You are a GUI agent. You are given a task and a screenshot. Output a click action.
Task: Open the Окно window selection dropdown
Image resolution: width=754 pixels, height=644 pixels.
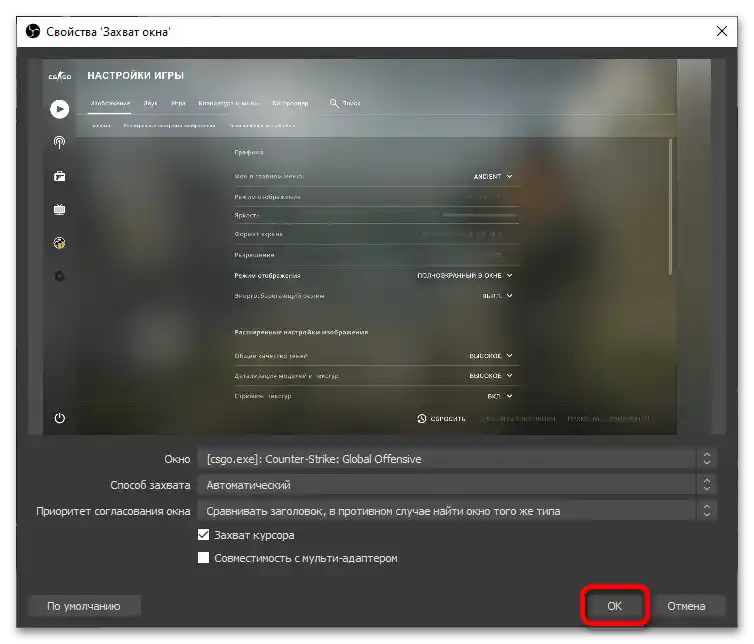coord(457,459)
